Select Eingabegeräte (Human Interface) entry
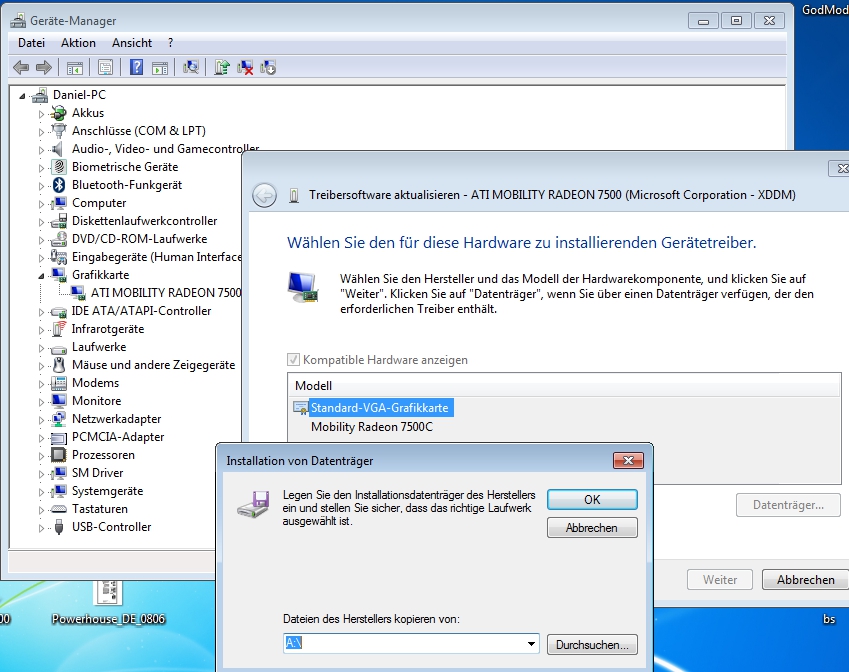The height and width of the screenshot is (672, 849). tap(156, 257)
